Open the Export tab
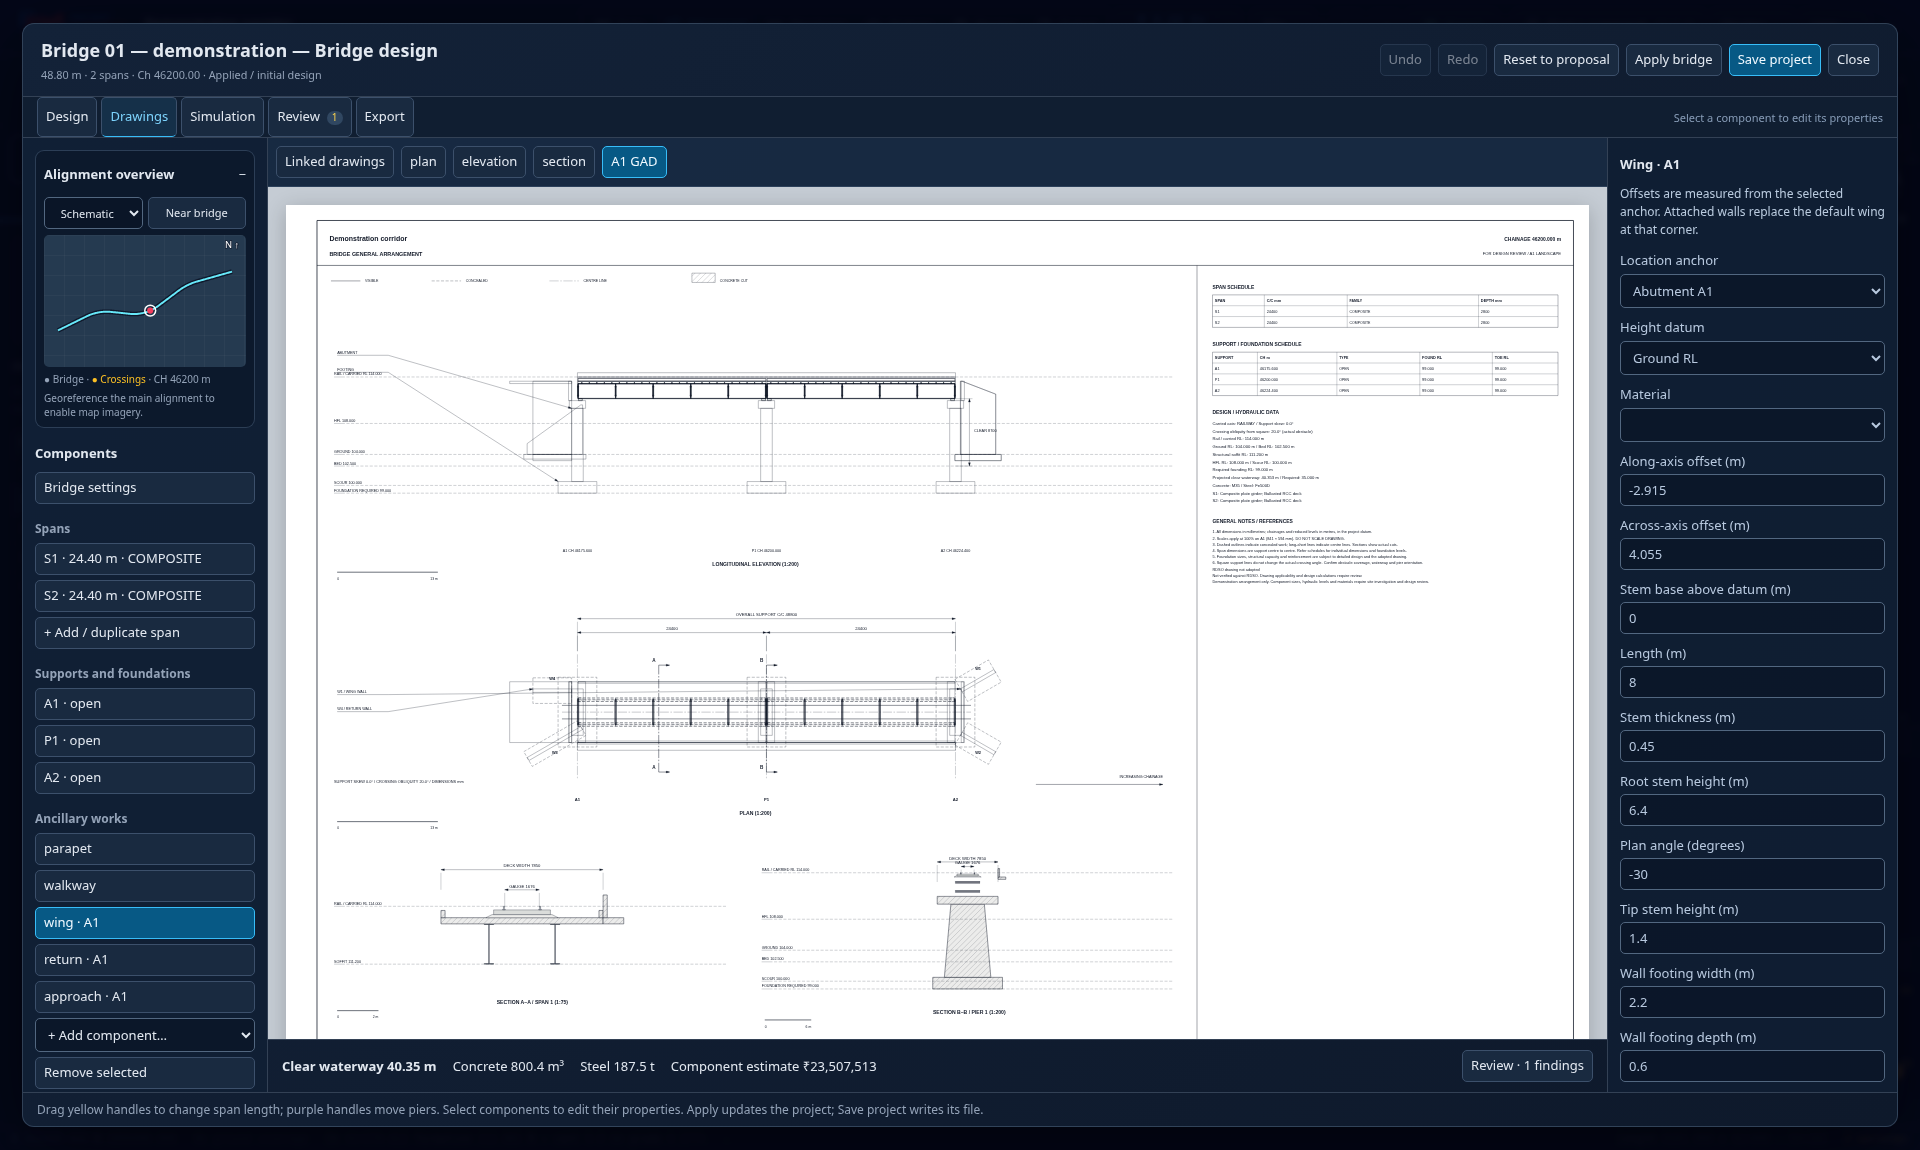 384,117
